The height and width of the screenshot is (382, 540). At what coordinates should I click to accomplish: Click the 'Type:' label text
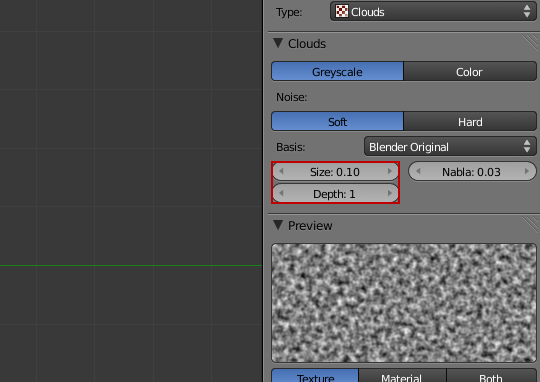[x=289, y=12]
